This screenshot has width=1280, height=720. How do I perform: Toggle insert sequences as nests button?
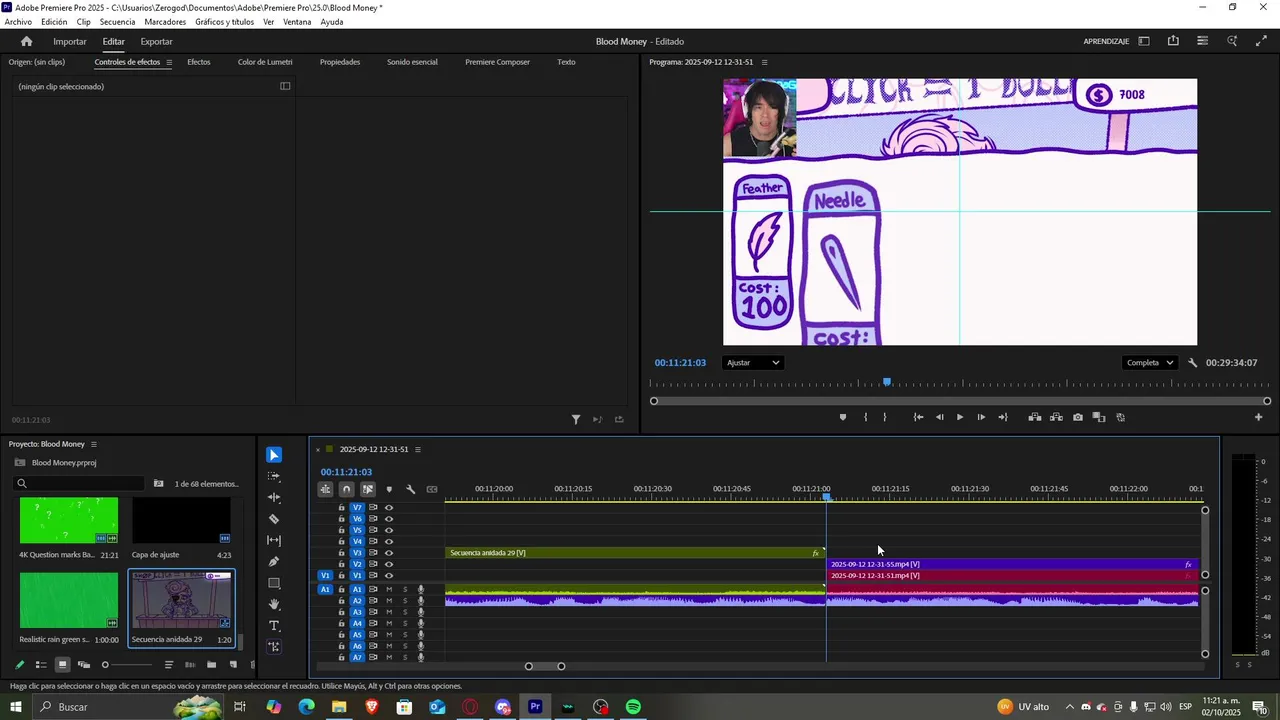point(325,489)
